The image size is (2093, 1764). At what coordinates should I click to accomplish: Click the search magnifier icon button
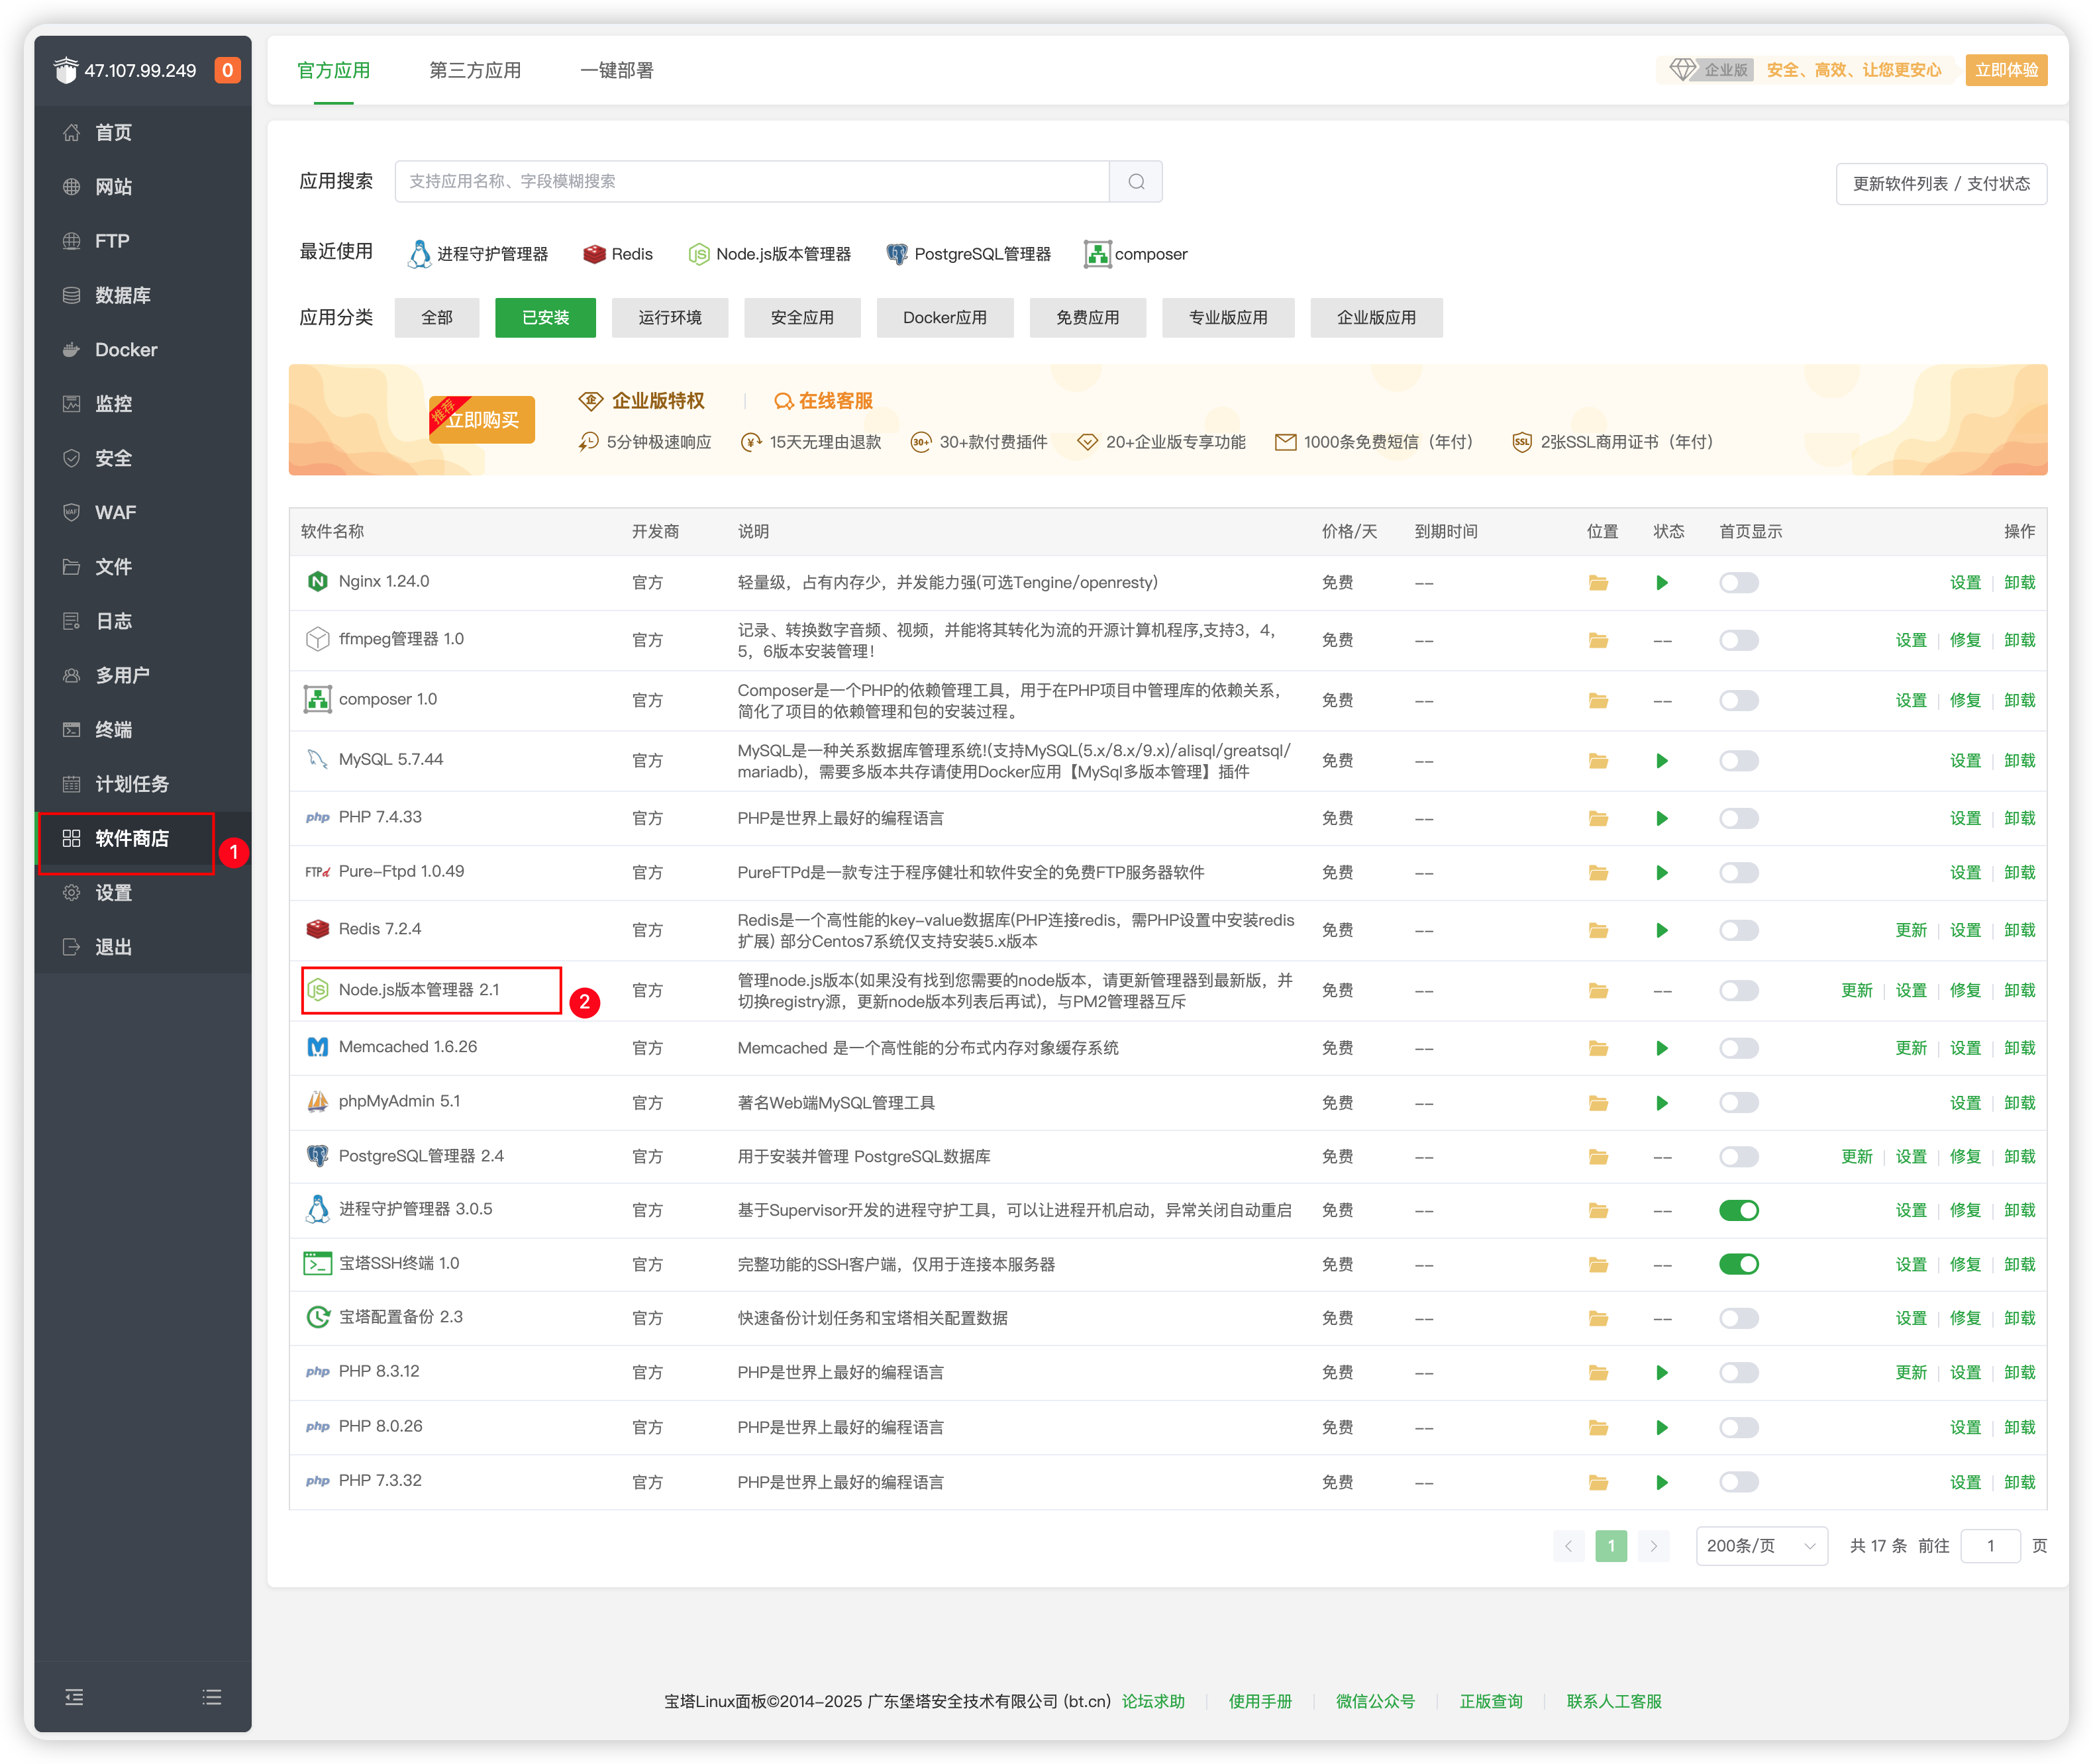click(1136, 181)
